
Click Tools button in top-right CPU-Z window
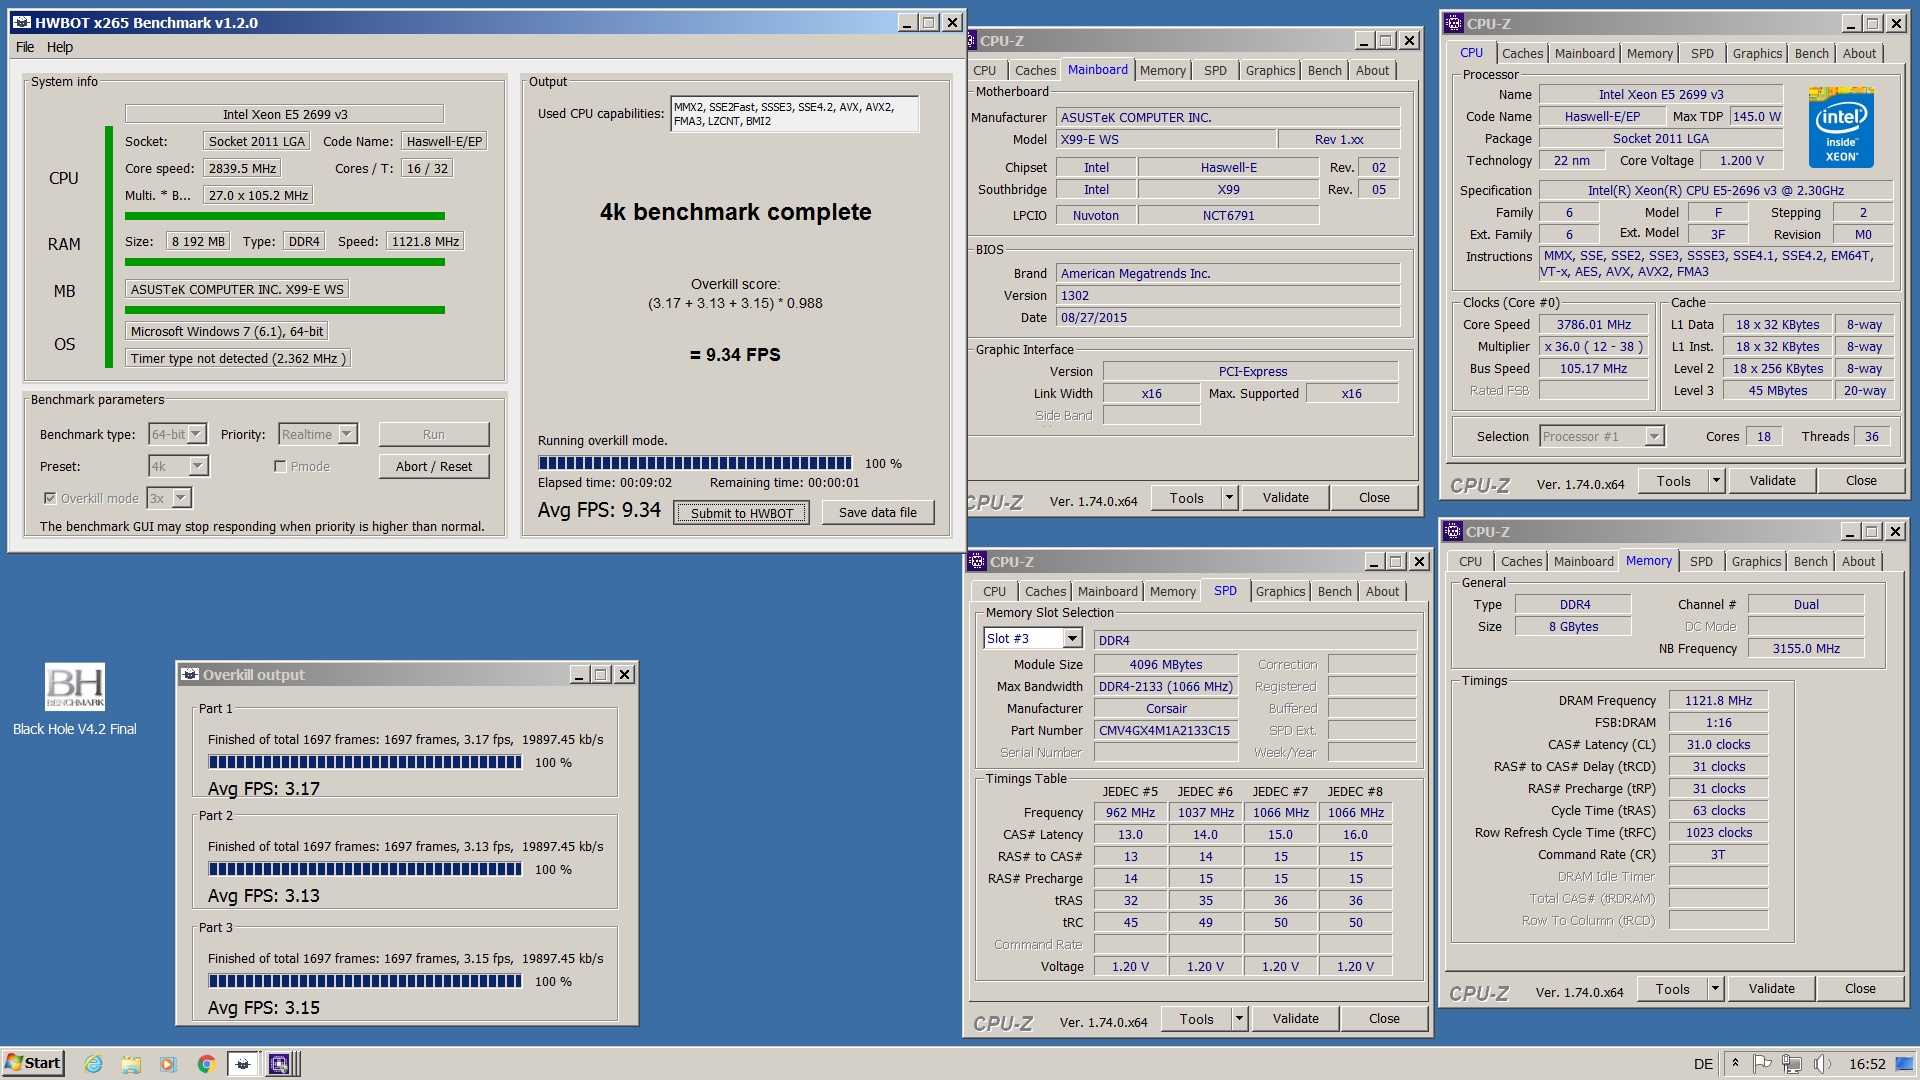tap(1673, 481)
